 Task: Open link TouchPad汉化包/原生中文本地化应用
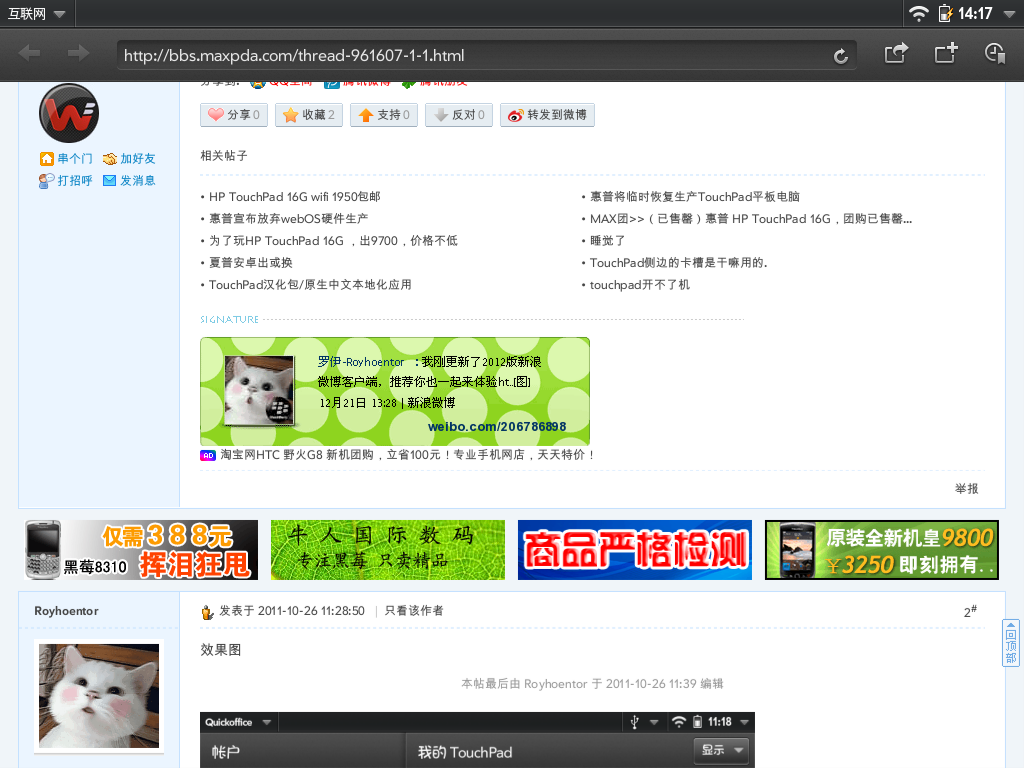click(310, 285)
